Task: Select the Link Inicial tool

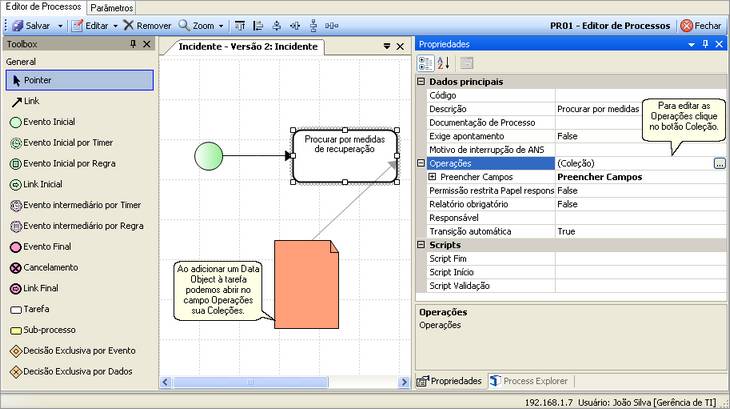Action: coord(80,184)
